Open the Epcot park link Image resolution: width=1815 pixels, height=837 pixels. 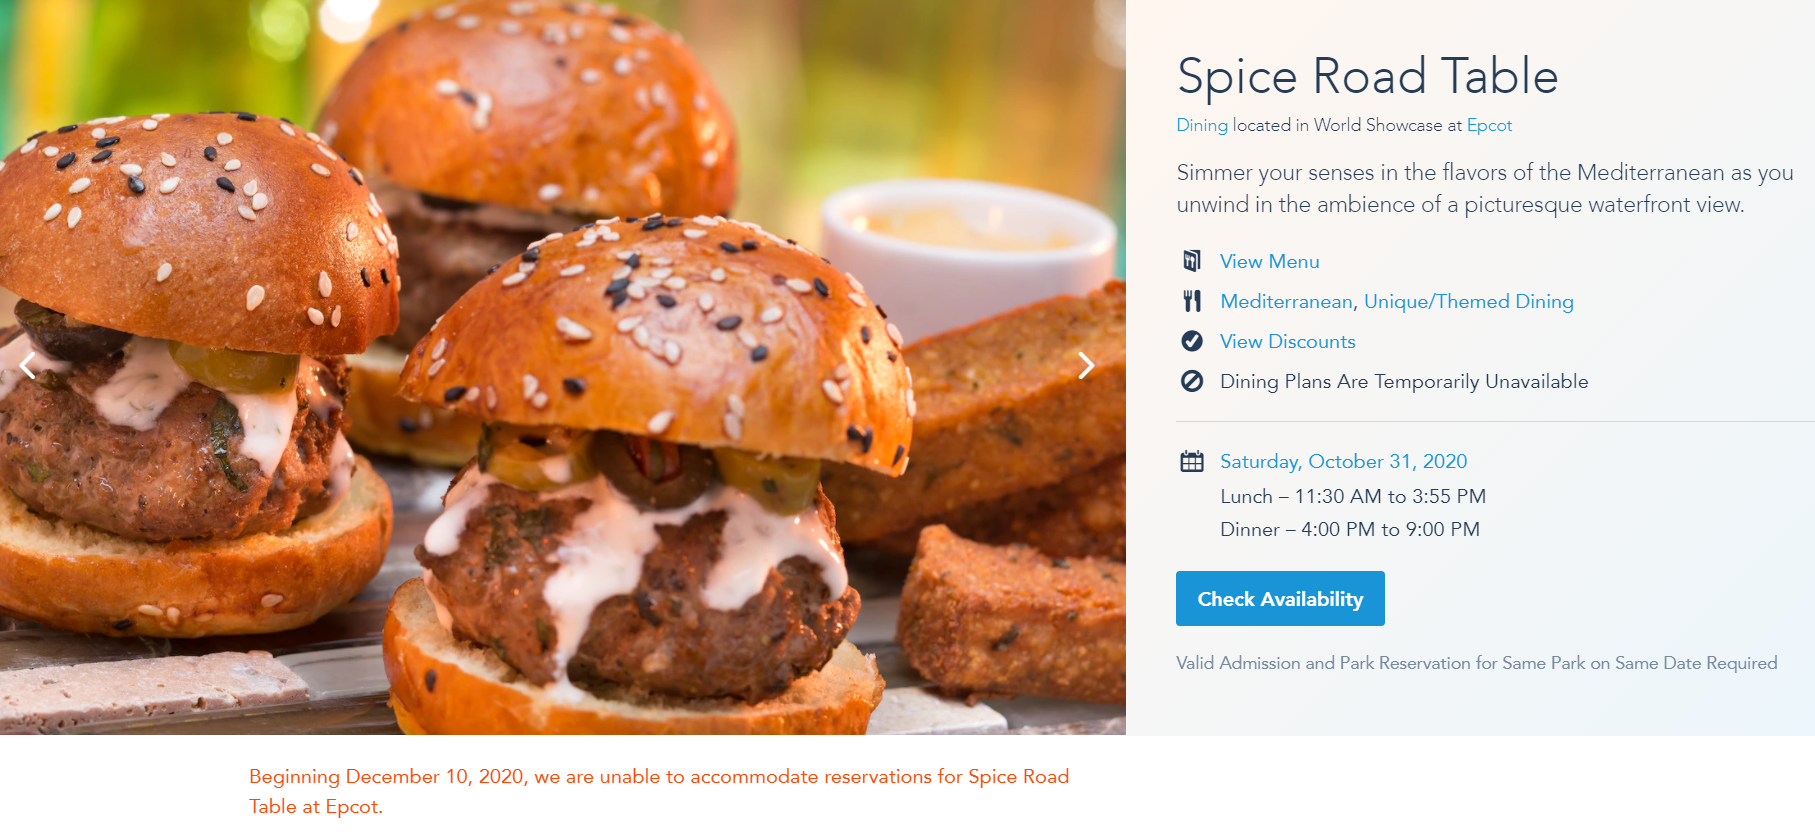pos(1489,125)
